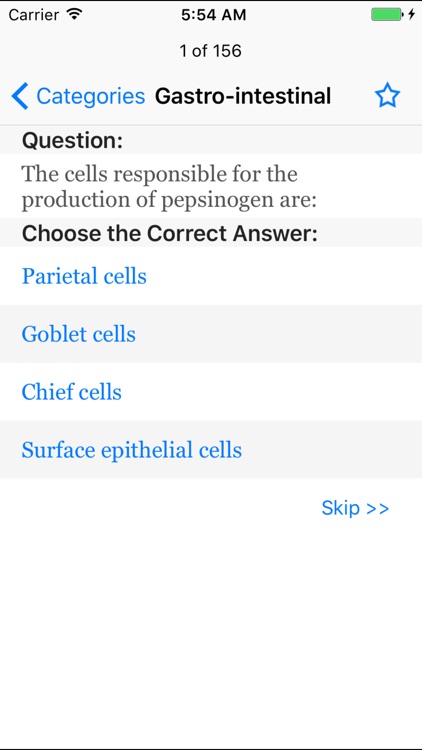Tap the 5:54 AM clock
Screen dimensions: 422x750
(213, 15)
